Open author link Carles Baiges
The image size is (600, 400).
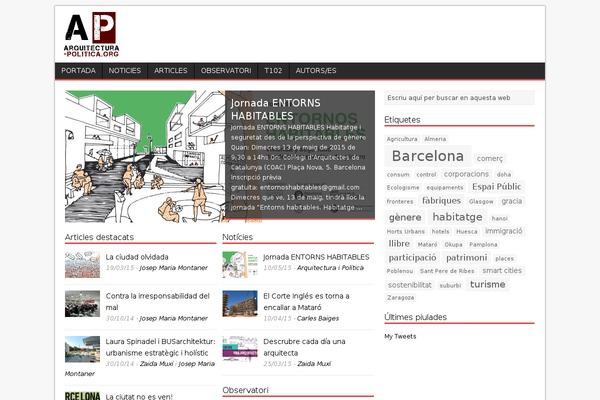(x=318, y=318)
